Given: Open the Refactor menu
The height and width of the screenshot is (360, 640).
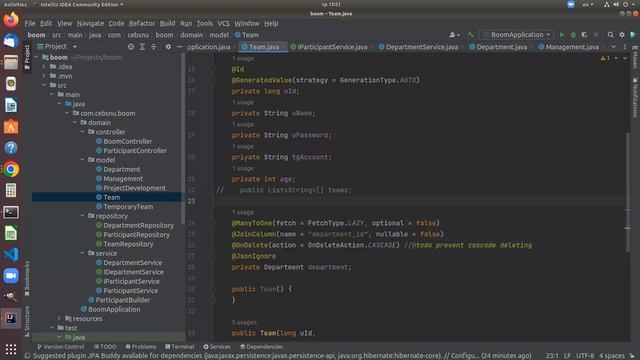Looking at the screenshot, I should [142, 24].
